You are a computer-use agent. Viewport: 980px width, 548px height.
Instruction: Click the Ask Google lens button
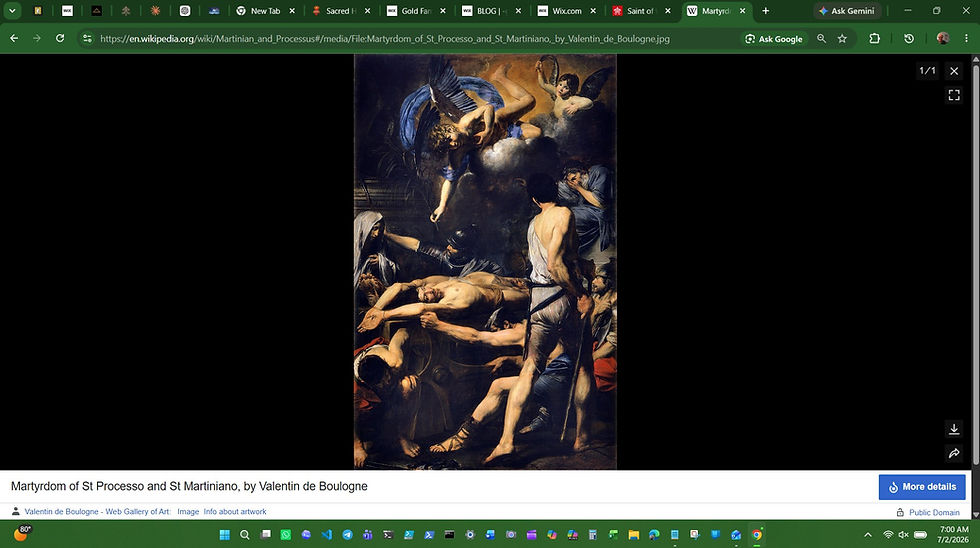tap(774, 39)
